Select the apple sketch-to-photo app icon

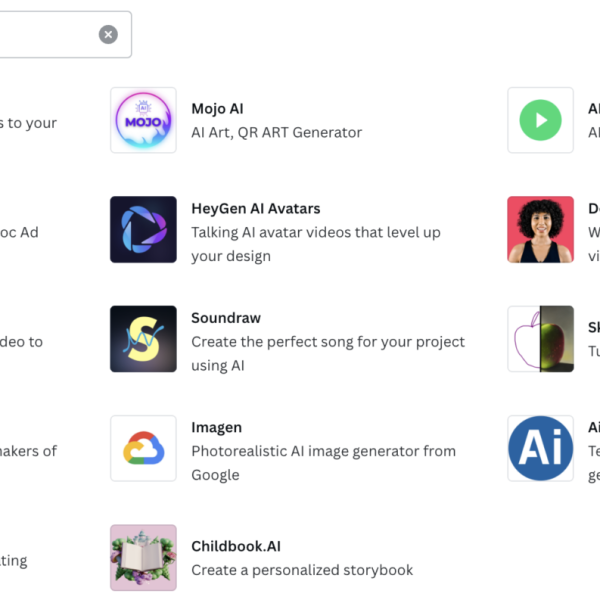[x=540, y=339]
